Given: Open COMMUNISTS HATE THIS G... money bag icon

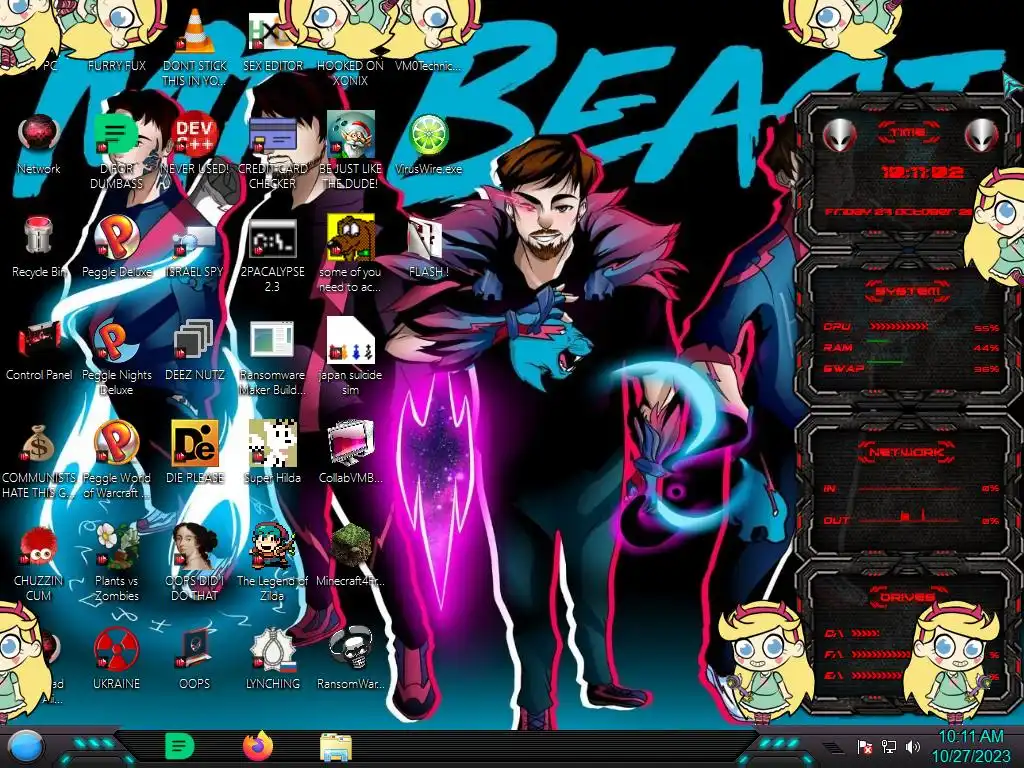Looking at the screenshot, I should [39, 460].
